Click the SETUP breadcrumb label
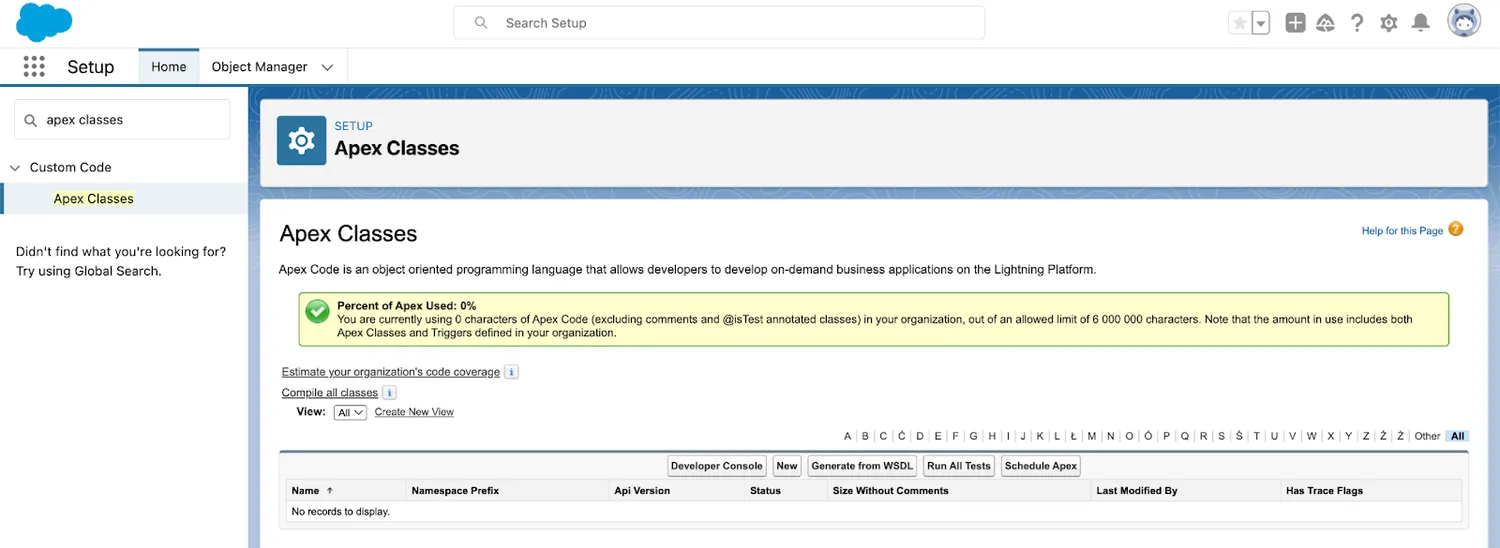1500x548 pixels. (x=354, y=126)
